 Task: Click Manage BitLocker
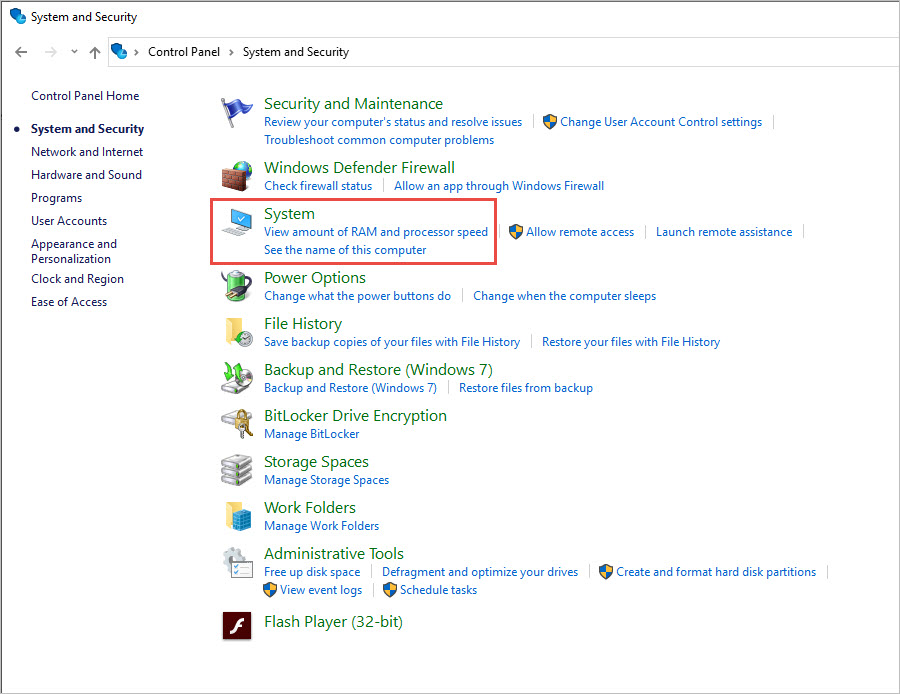312,434
